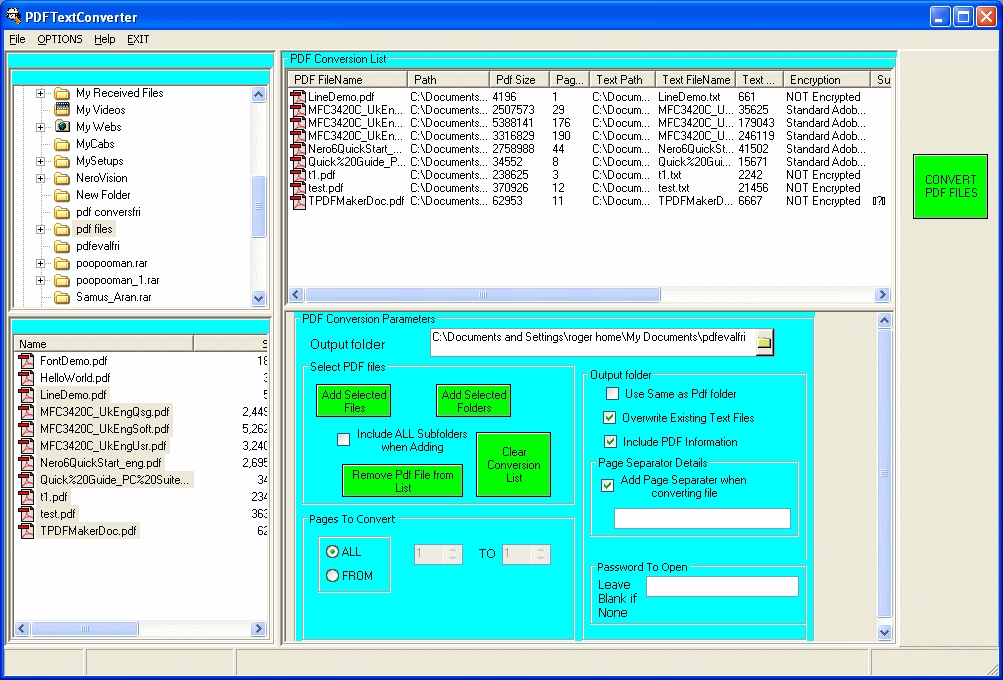Click Clear Conversion List
Screen dimensions: 1003x680
[x=513, y=464]
